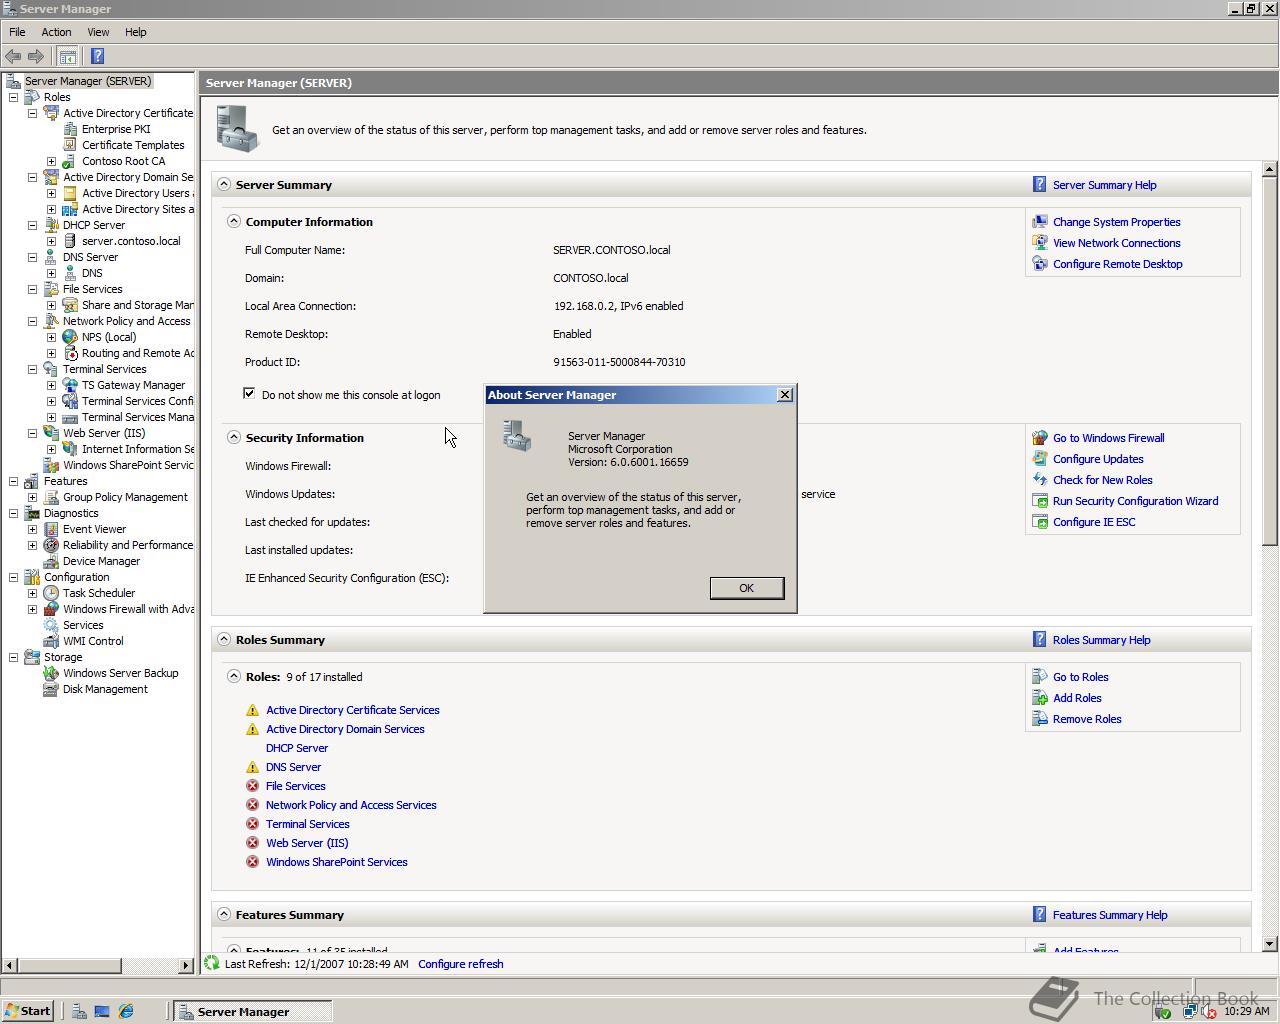
Task: Click the Windows Start button
Action: click(27, 1011)
